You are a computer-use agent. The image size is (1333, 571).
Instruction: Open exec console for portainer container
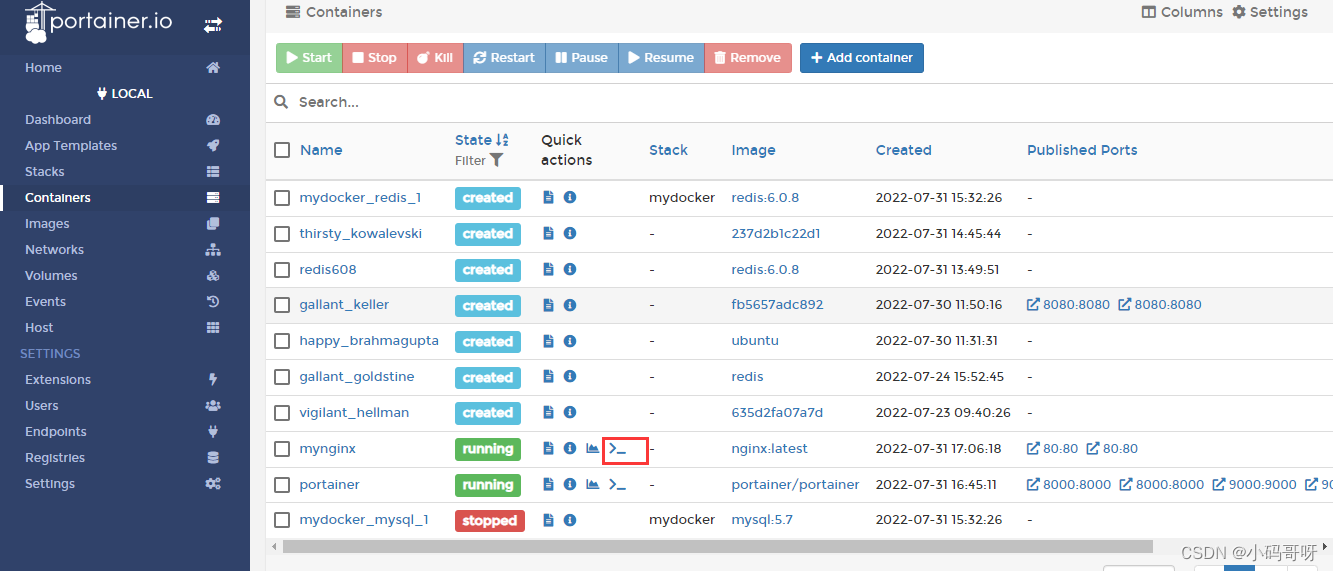618,485
